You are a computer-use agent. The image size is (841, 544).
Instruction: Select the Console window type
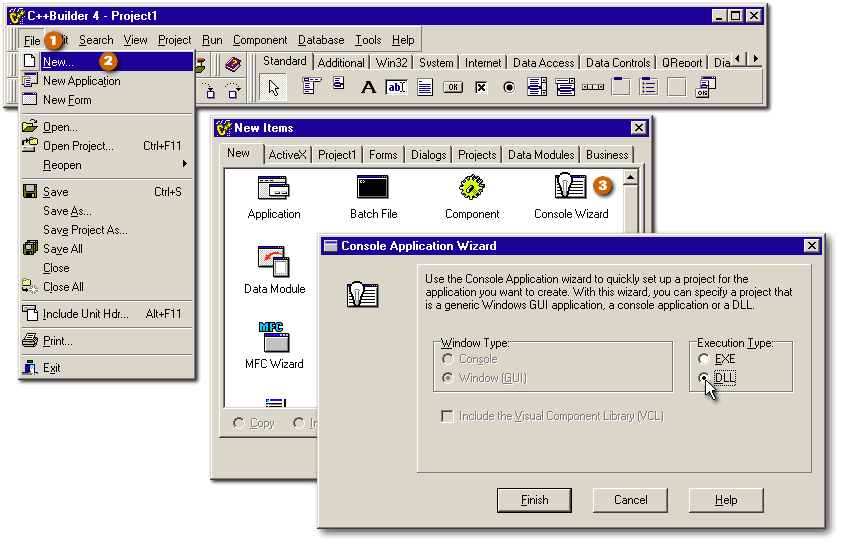470,359
